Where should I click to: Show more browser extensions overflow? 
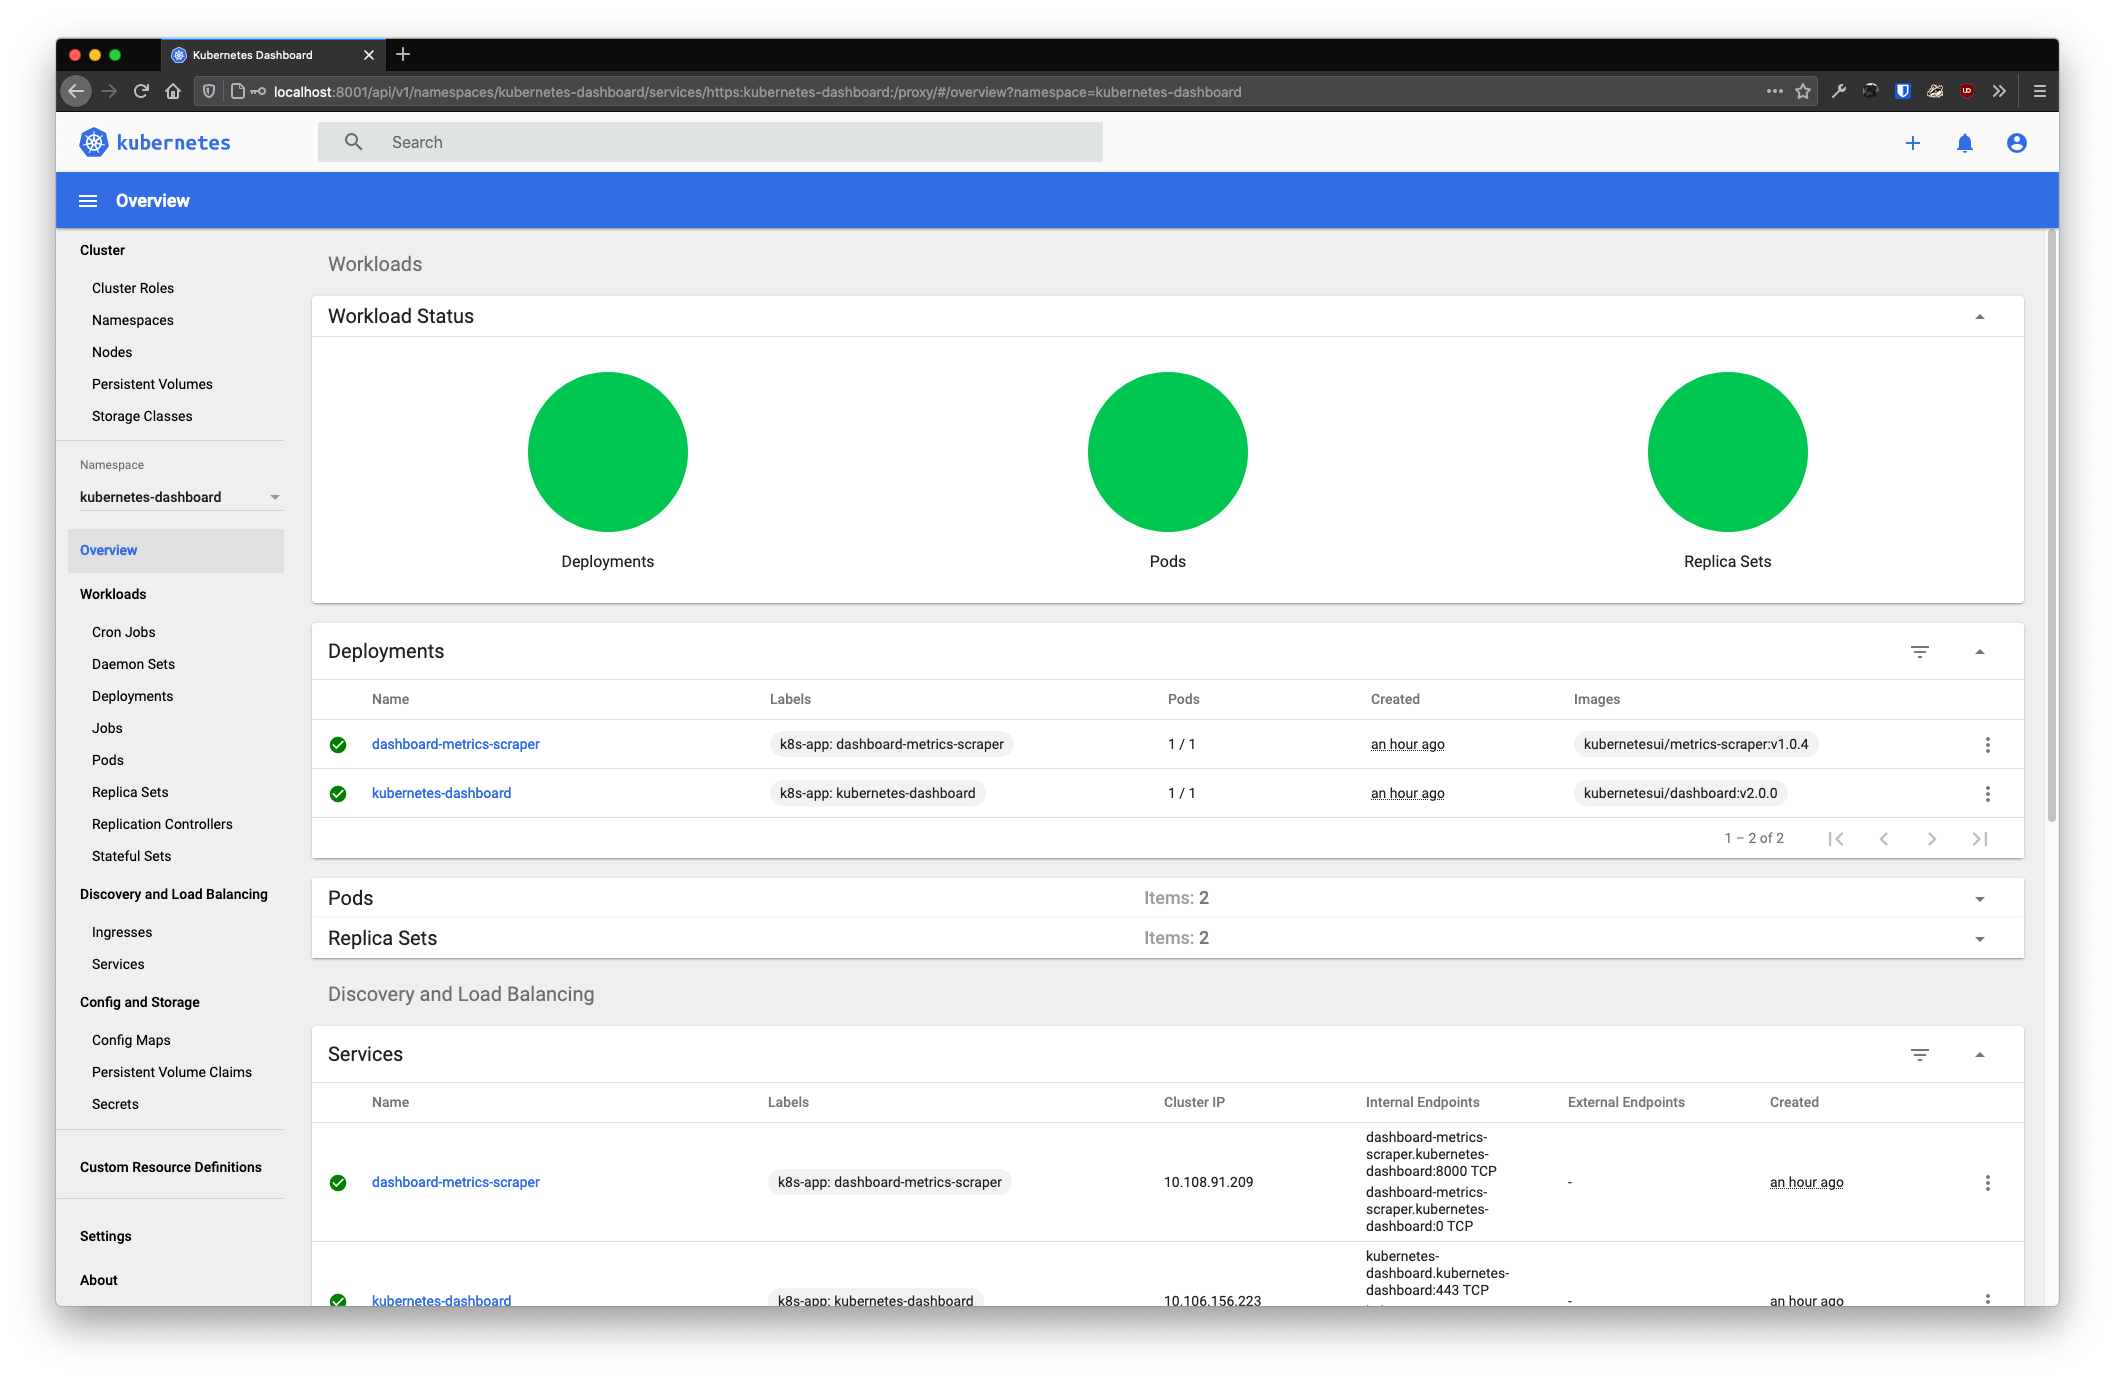tap(1999, 91)
